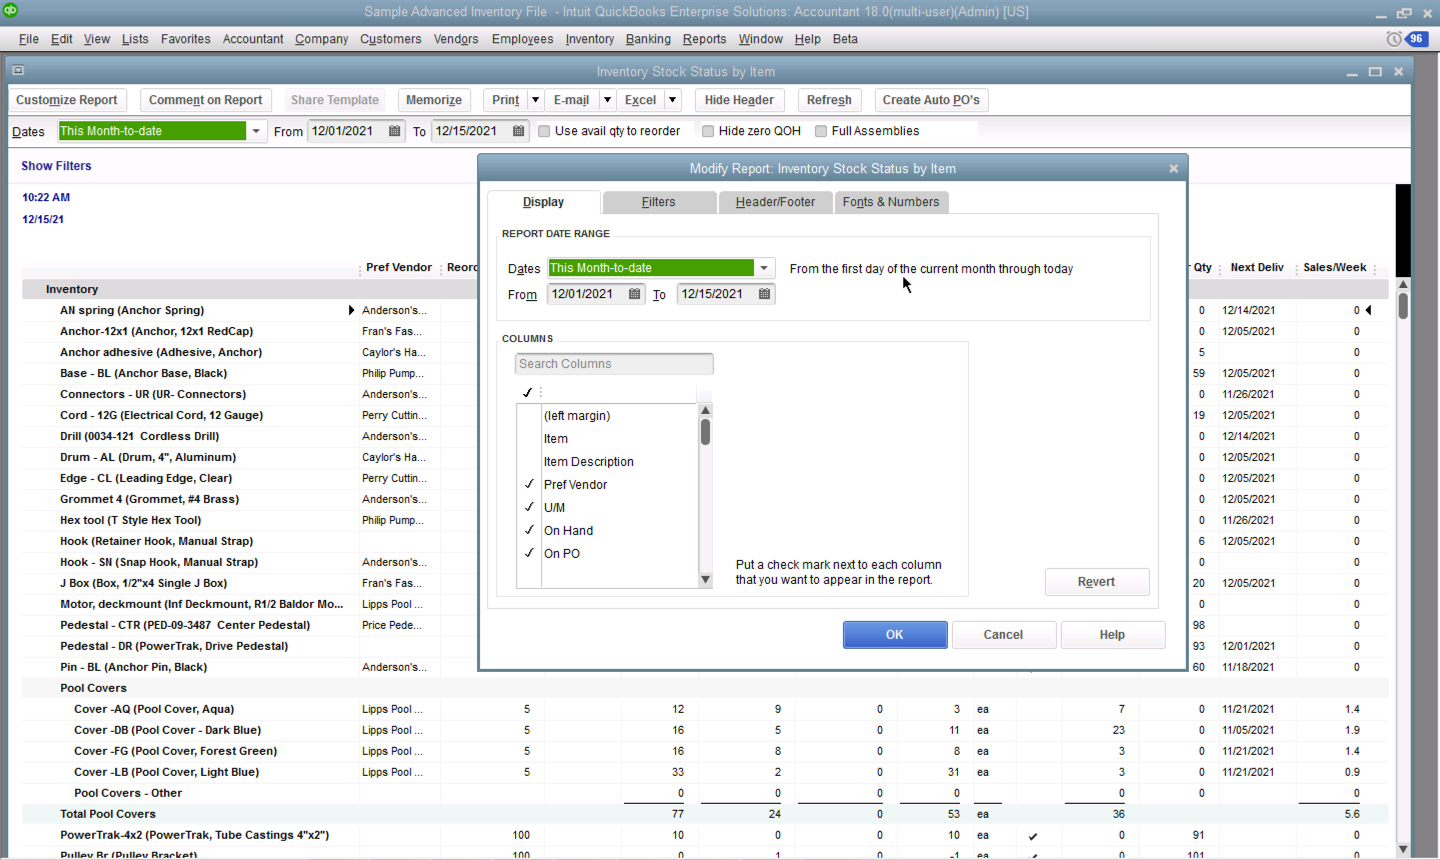Close the Modify Report dialog

click(1173, 169)
